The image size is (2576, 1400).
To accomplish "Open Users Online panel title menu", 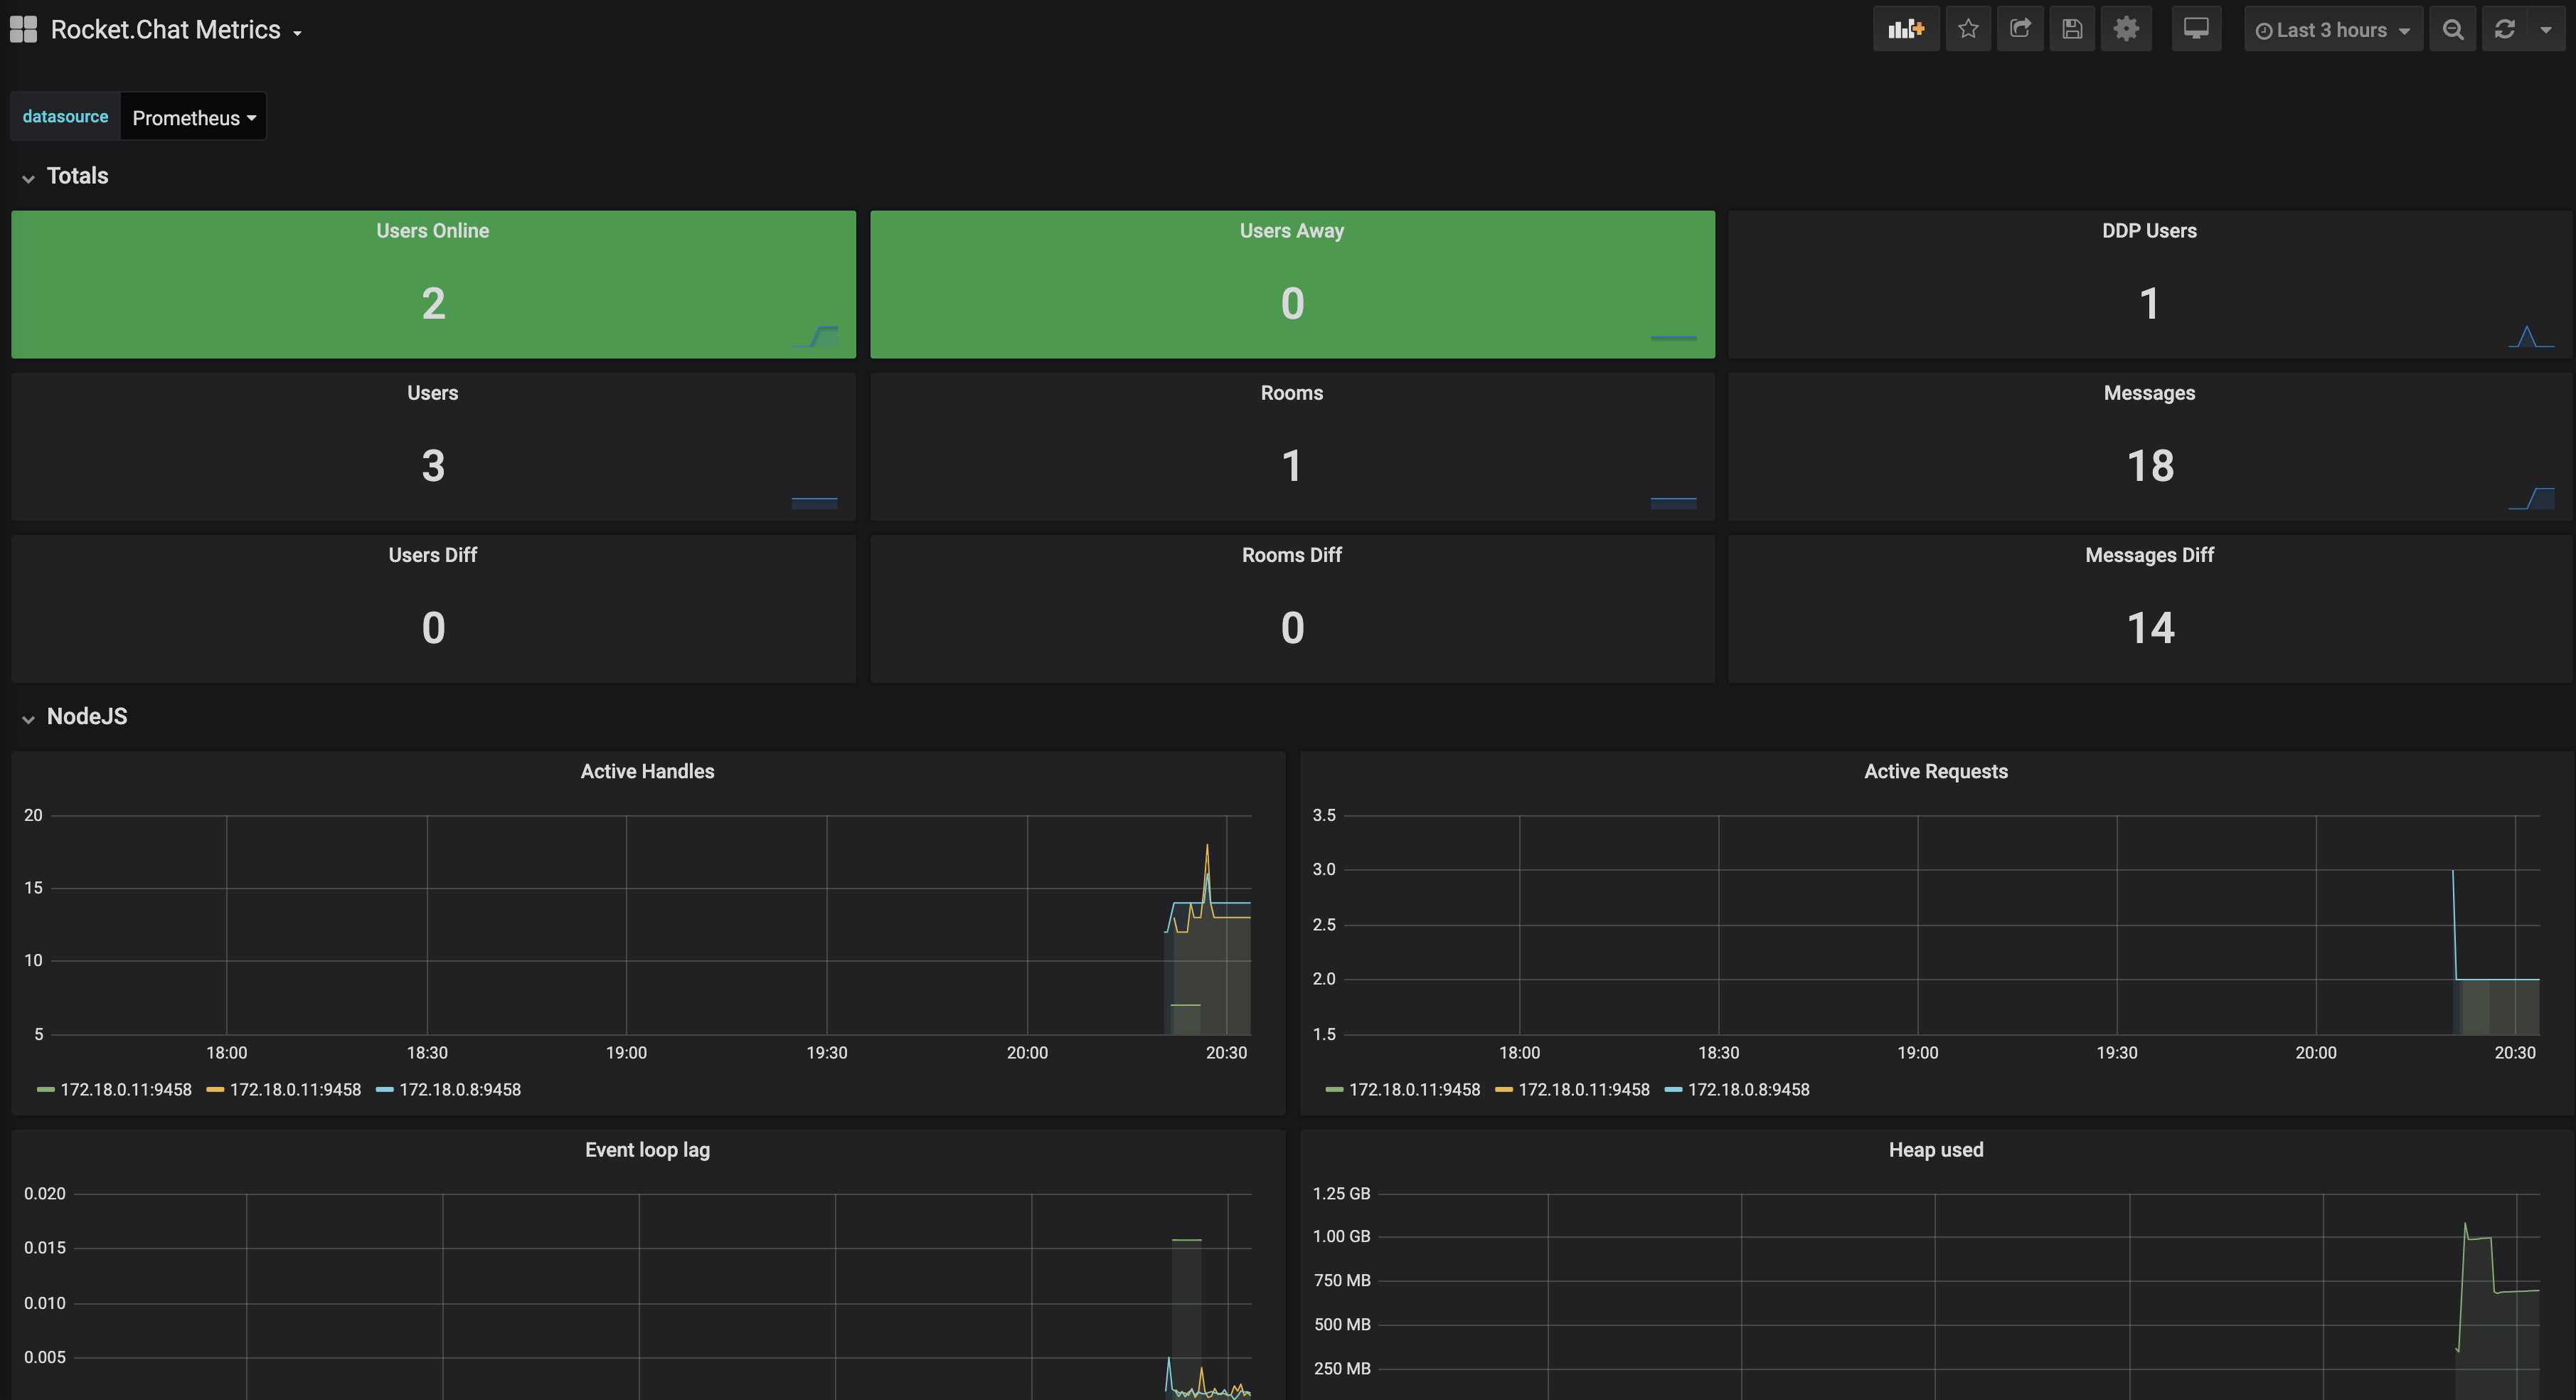I will coord(432,231).
